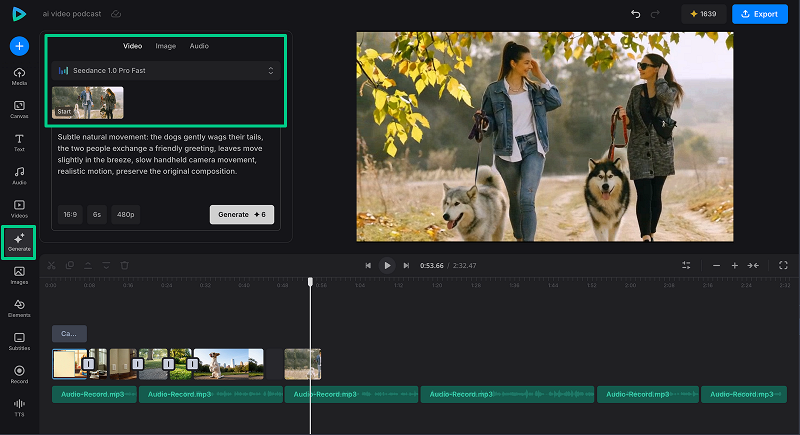
Task: Move layer down with the send-backward icon
Action: tap(106, 265)
